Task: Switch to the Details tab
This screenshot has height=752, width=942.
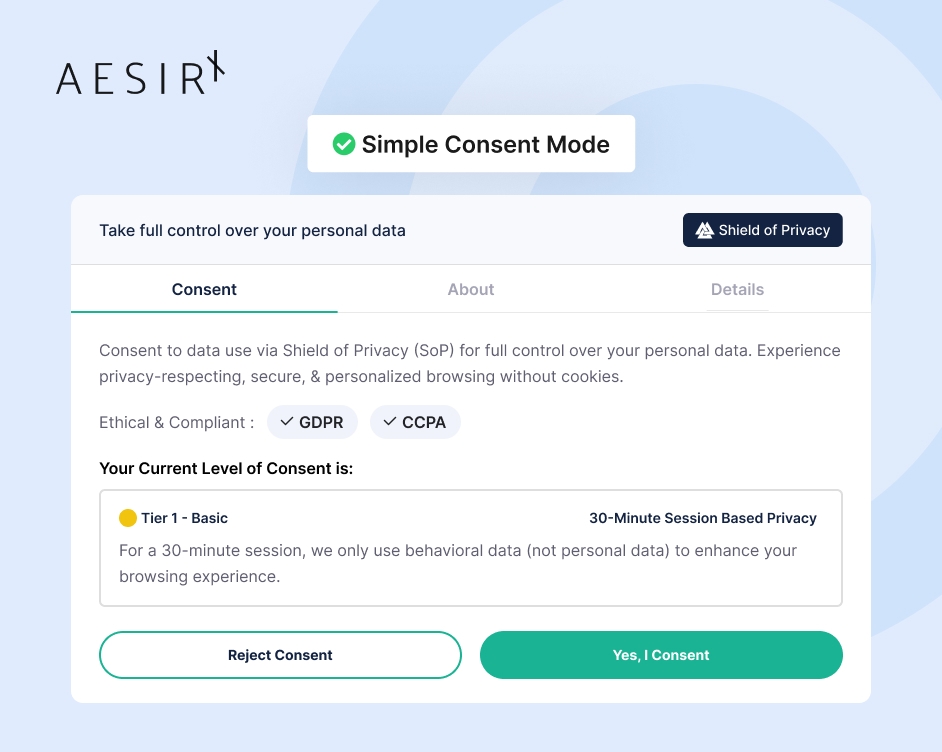Action: [x=737, y=290]
